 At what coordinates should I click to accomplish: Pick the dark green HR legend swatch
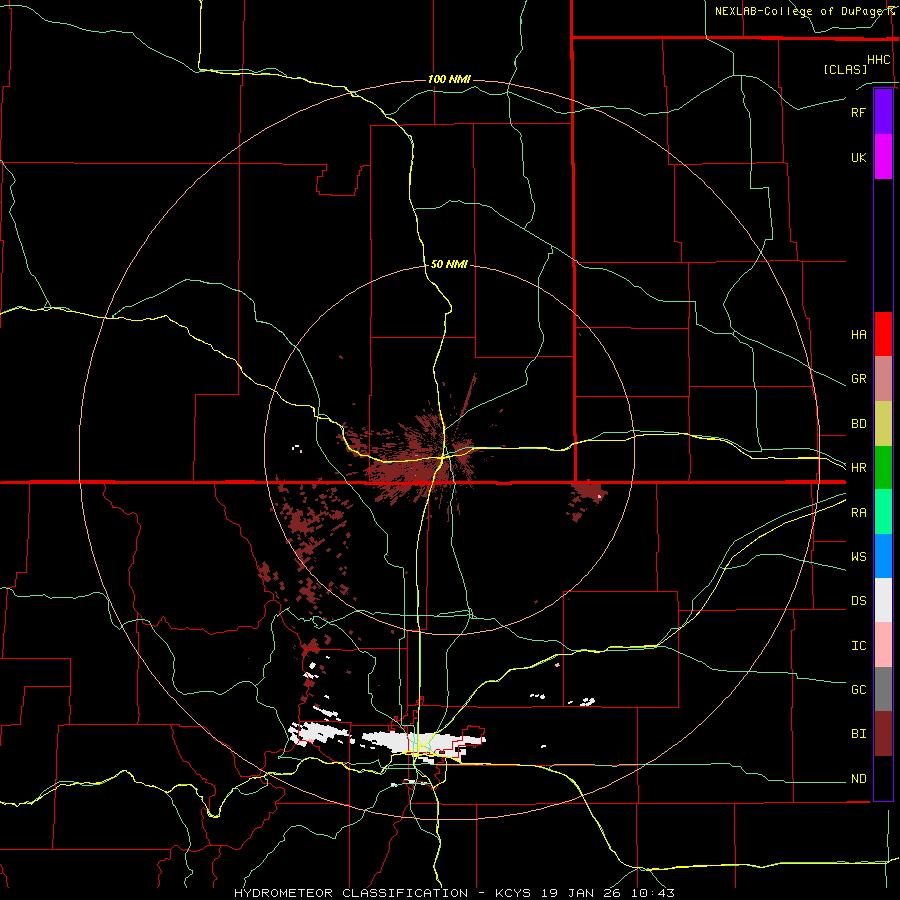coord(883,468)
